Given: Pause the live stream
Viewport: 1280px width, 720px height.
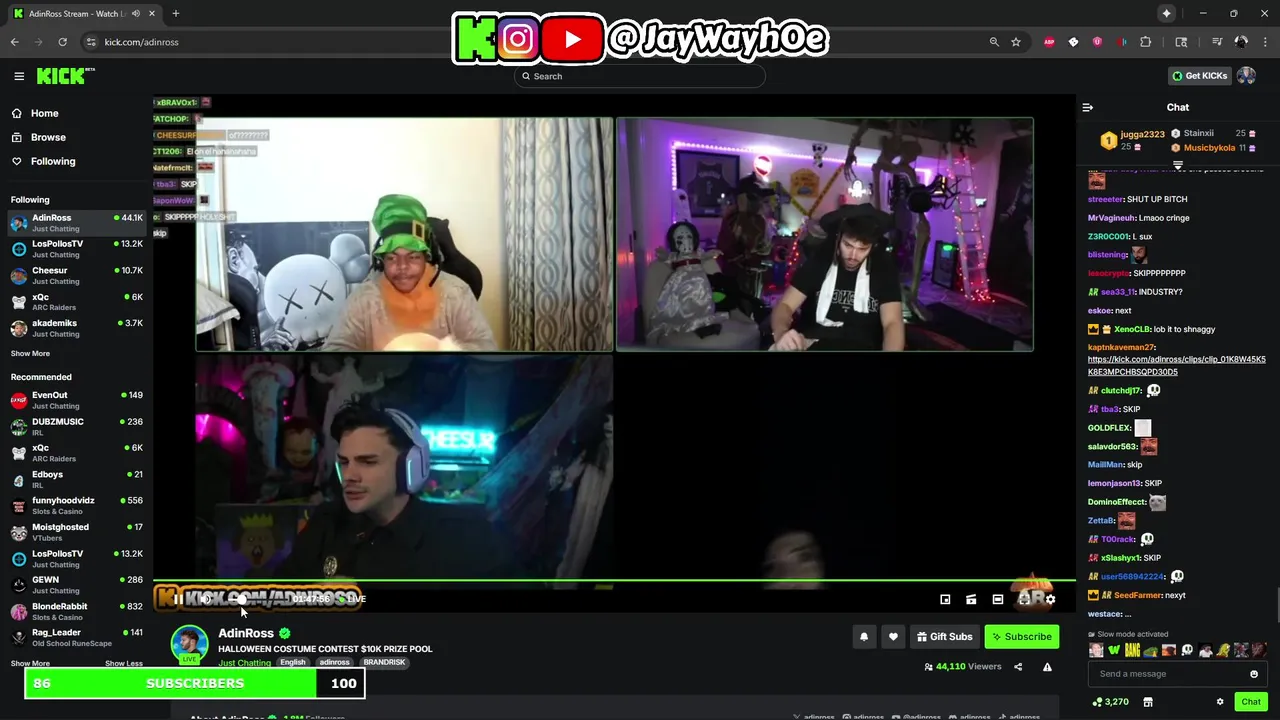Looking at the screenshot, I should pos(178,599).
